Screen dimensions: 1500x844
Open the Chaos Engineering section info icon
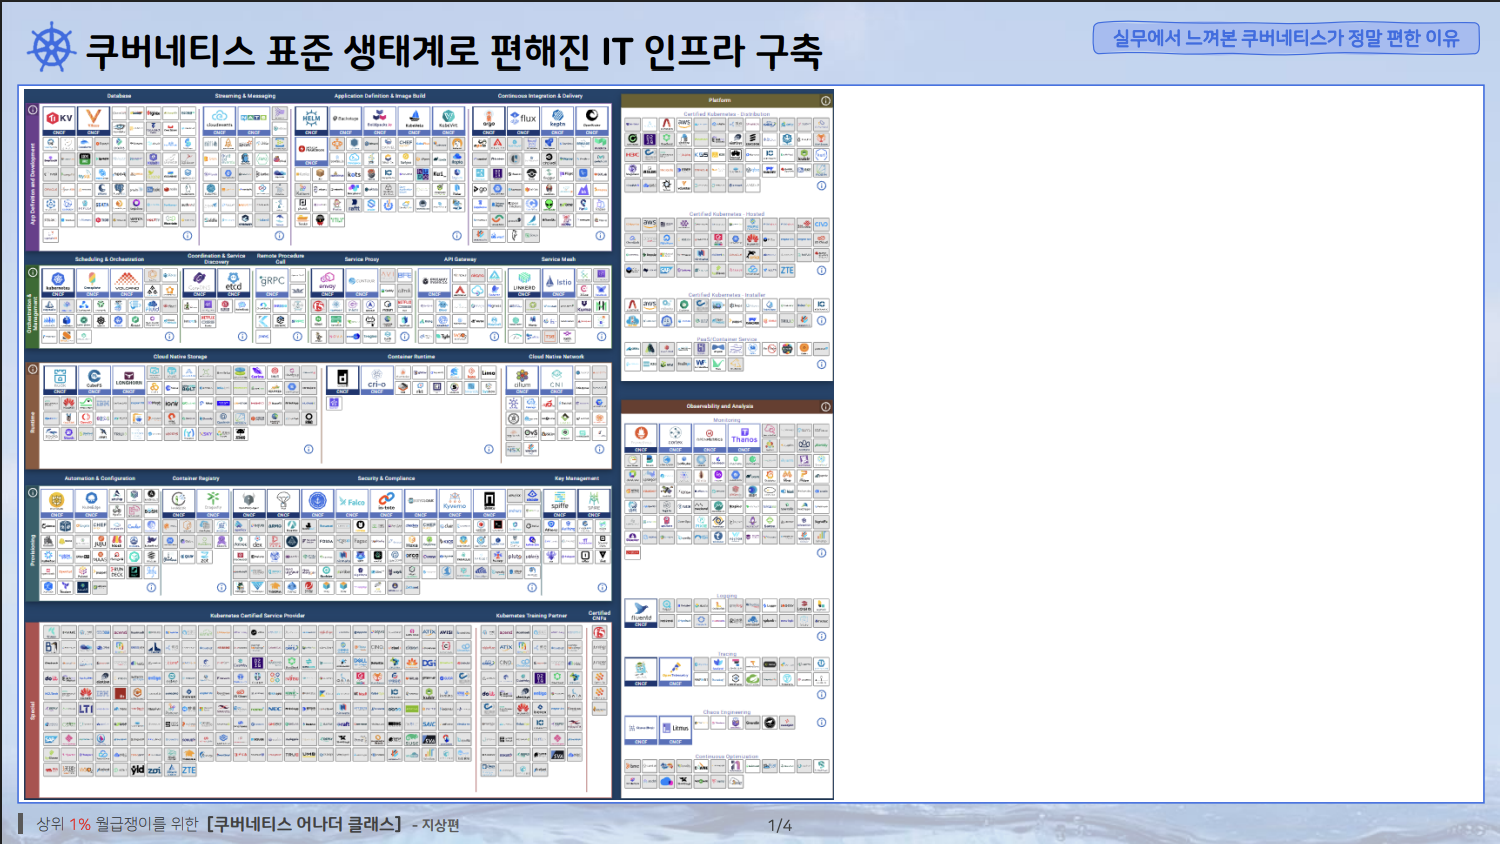[x=821, y=722]
